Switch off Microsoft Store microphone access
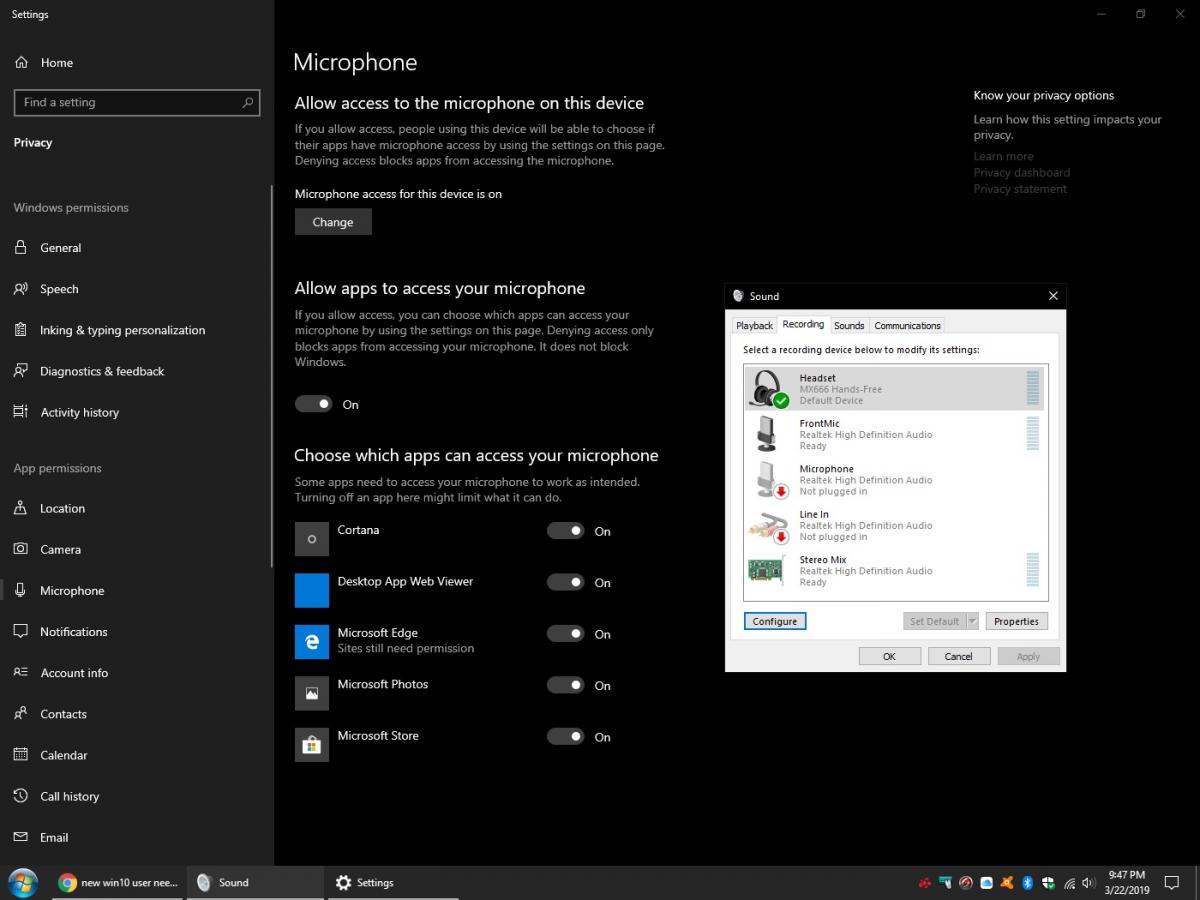 [565, 736]
